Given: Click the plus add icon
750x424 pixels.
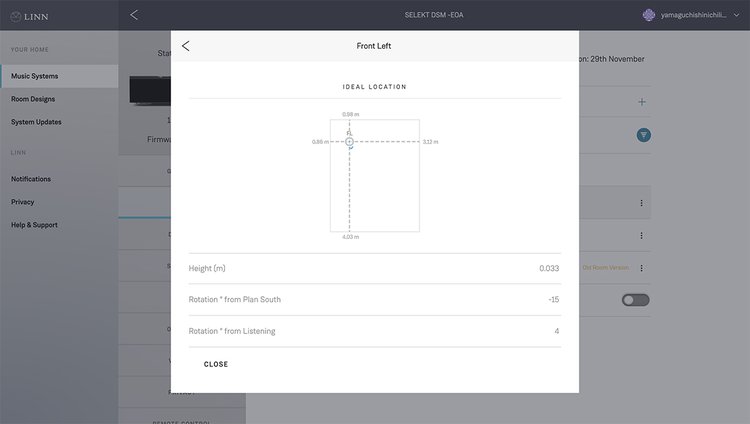Looking at the screenshot, I should [x=642, y=102].
